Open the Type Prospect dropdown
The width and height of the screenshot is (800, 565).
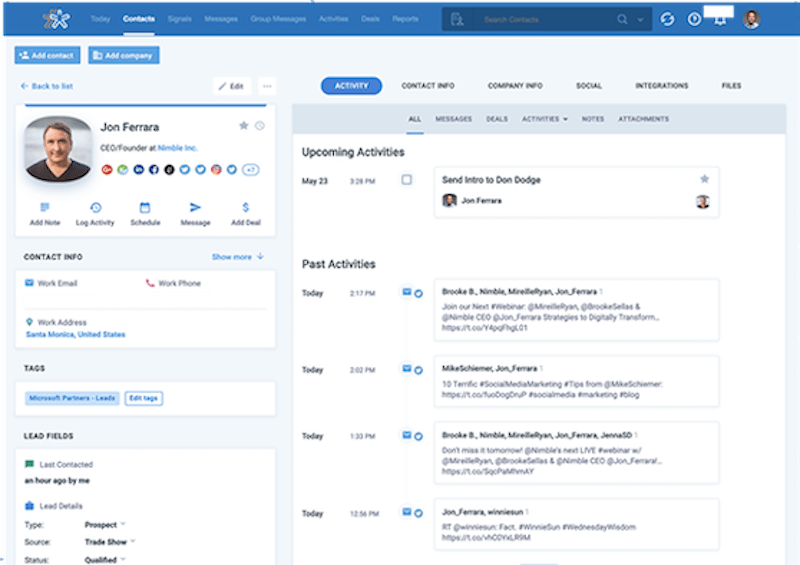(105, 525)
